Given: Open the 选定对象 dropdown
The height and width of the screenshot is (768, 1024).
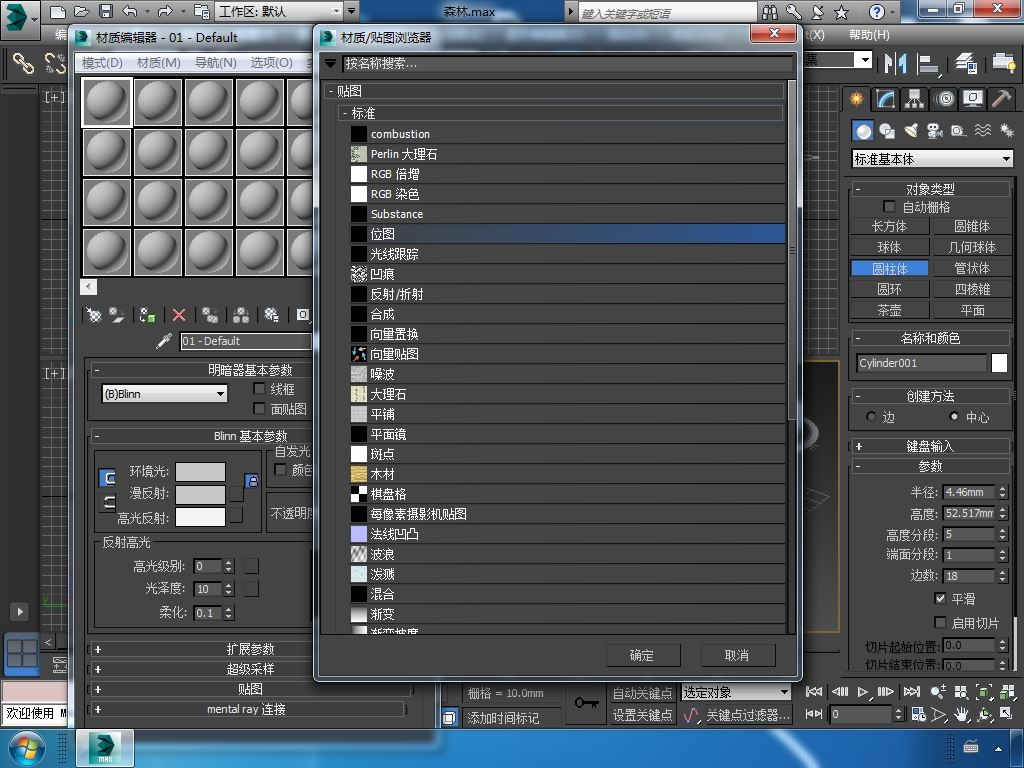Looking at the screenshot, I should tap(736, 692).
